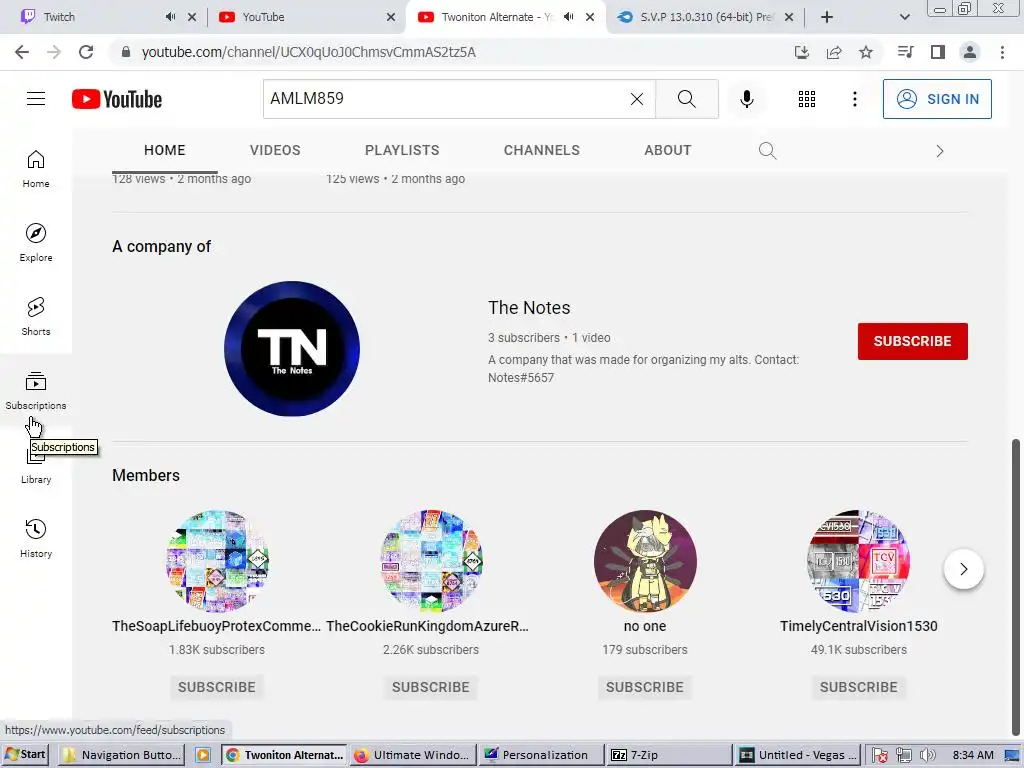Open Personalization taskbar window
The image size is (1024, 768).
click(x=541, y=755)
